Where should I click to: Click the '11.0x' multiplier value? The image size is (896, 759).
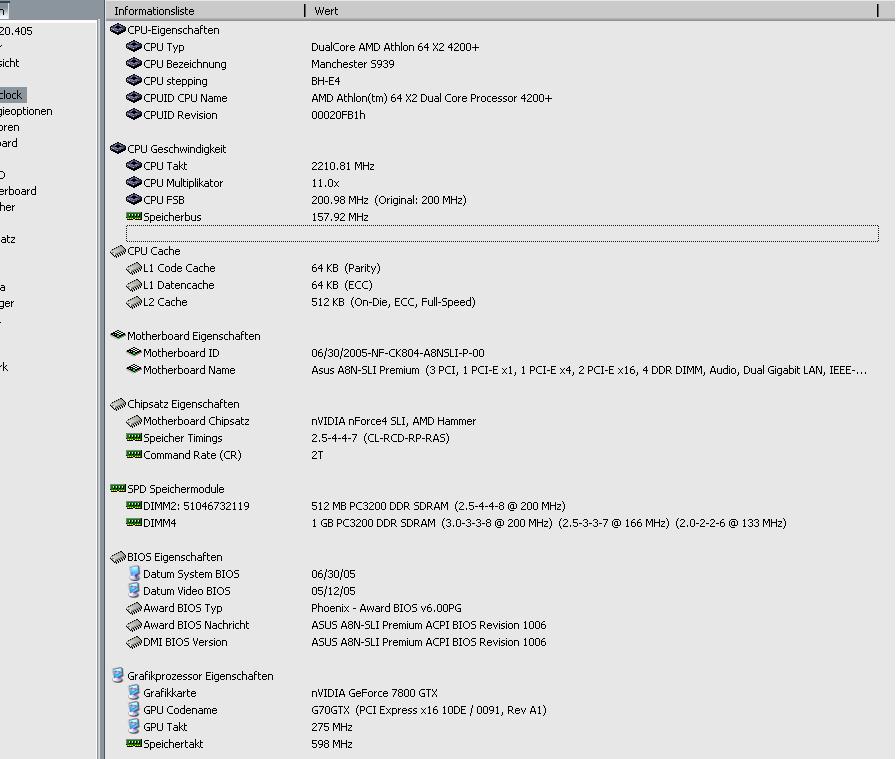click(325, 183)
